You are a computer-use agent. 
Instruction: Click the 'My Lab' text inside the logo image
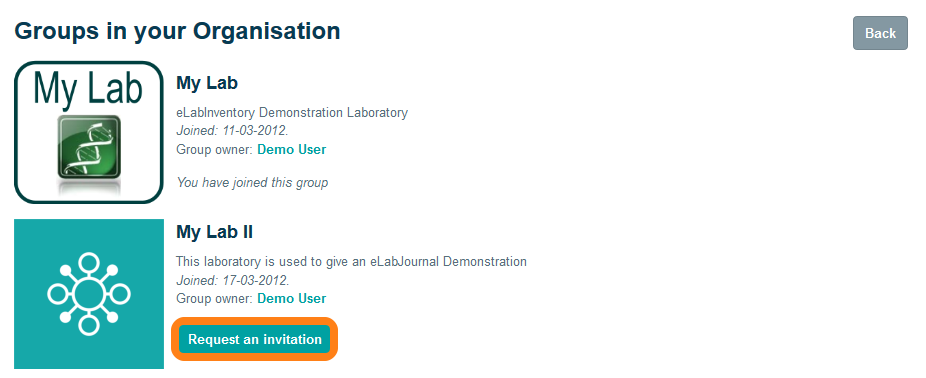coord(88,87)
